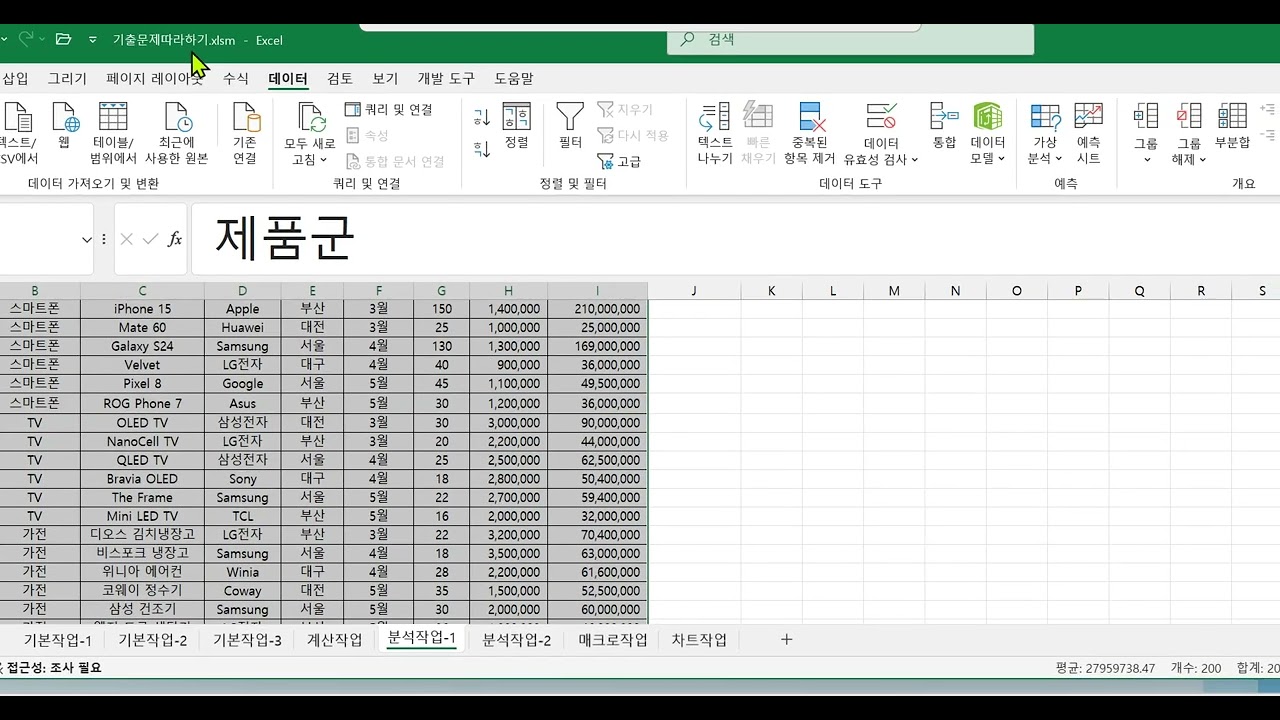Expand the 그룹 dropdown arrow
The height and width of the screenshot is (720, 1280).
[x=1147, y=160]
